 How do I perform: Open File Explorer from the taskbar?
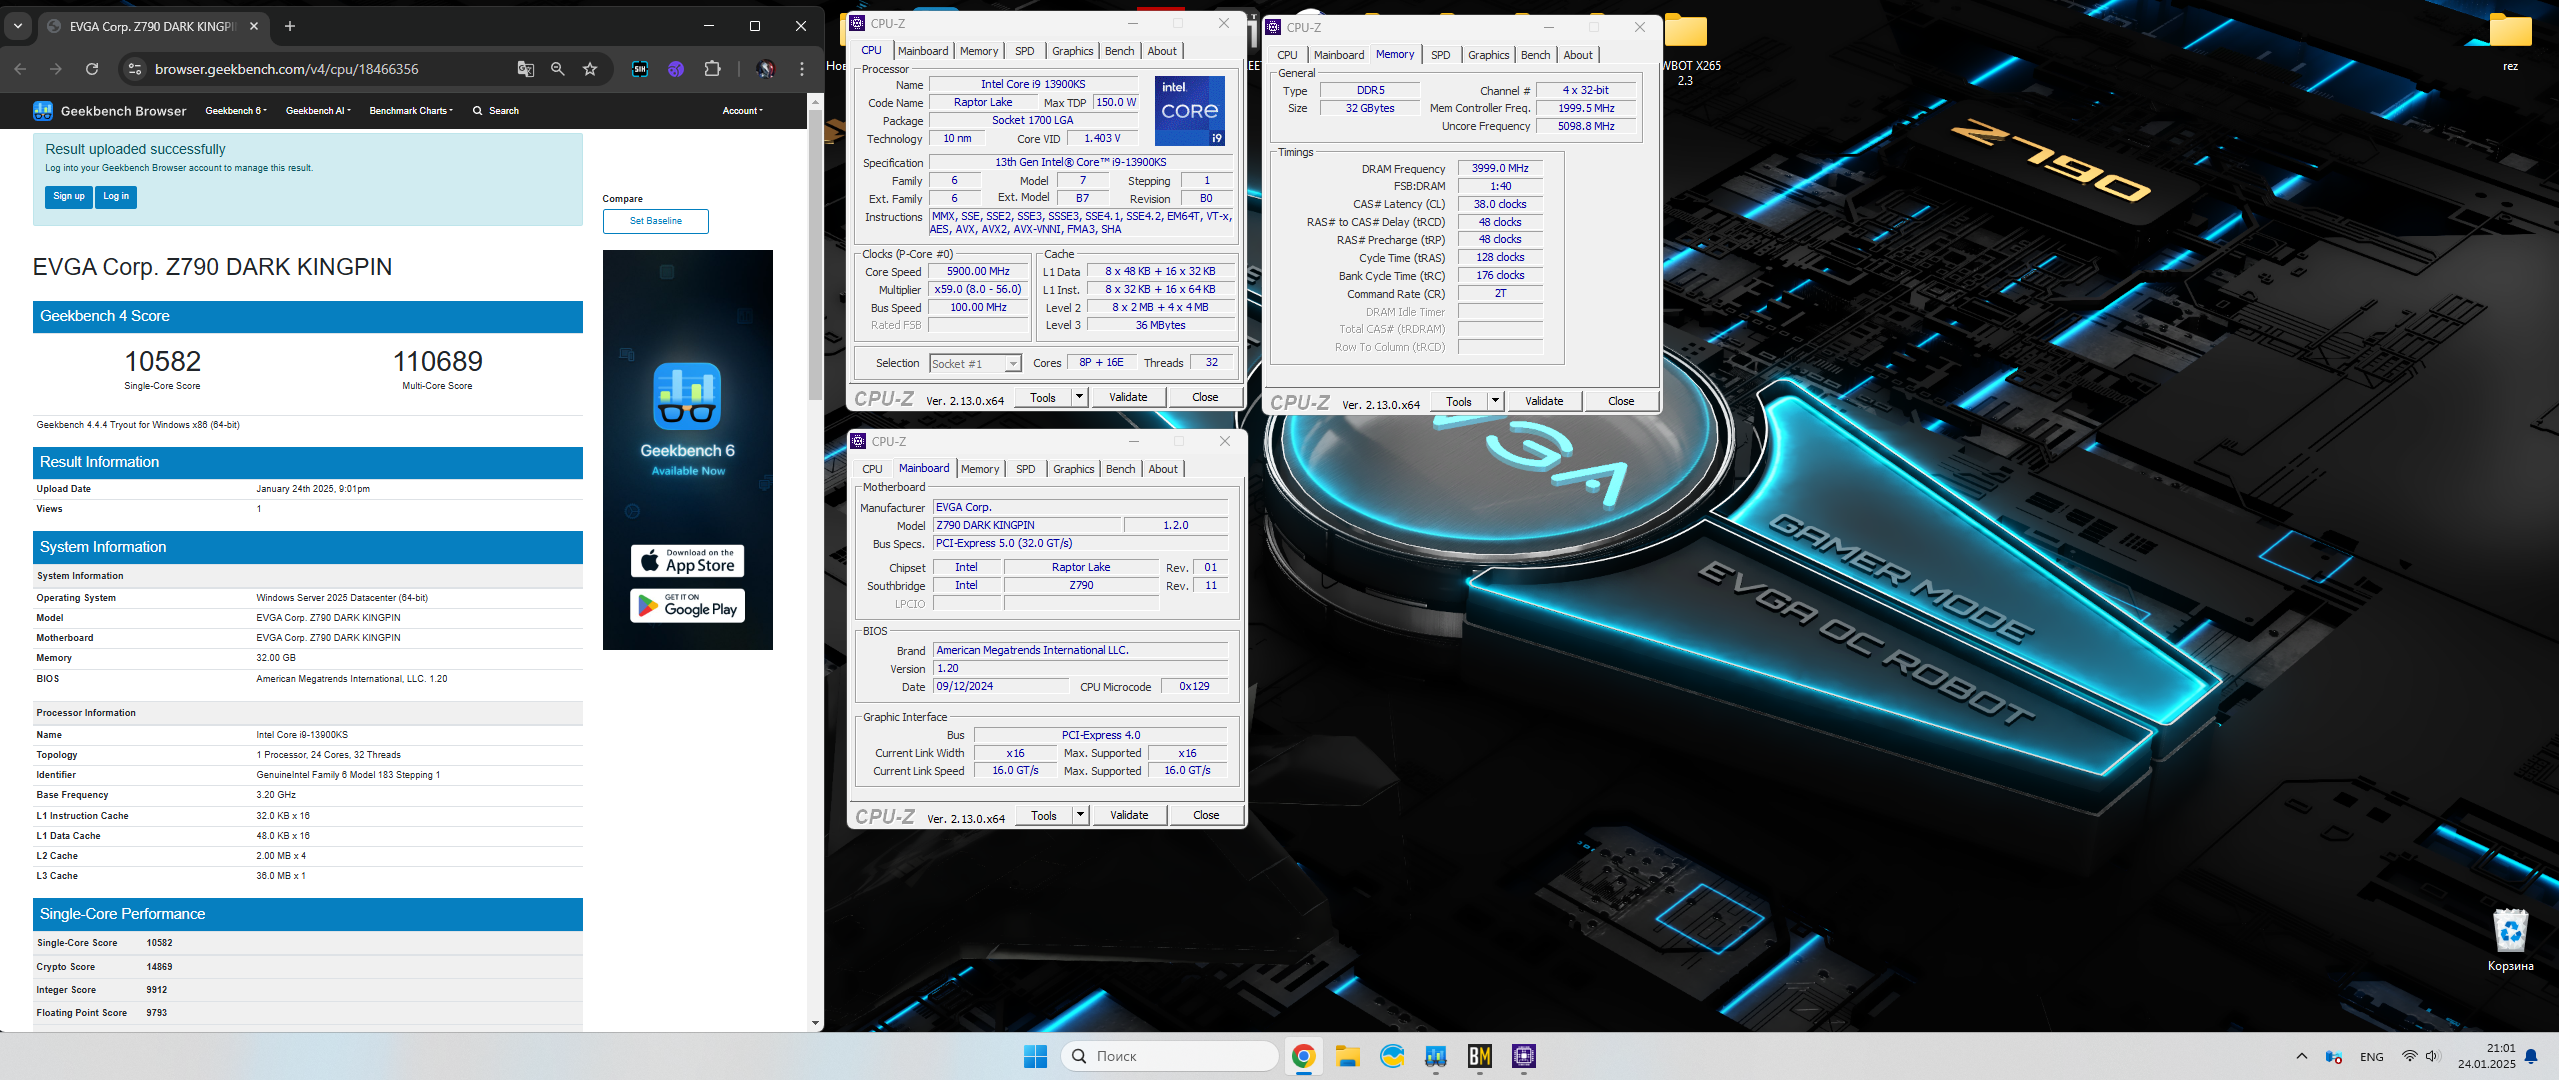pos(1347,1056)
